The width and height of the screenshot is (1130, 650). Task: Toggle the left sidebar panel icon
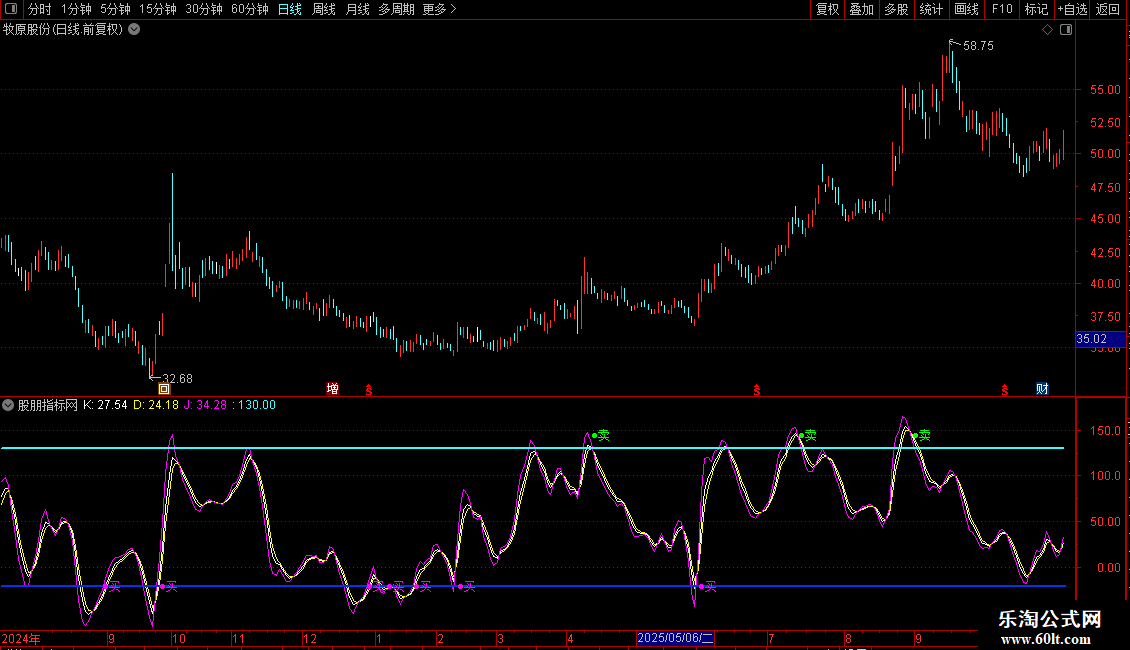(10, 9)
